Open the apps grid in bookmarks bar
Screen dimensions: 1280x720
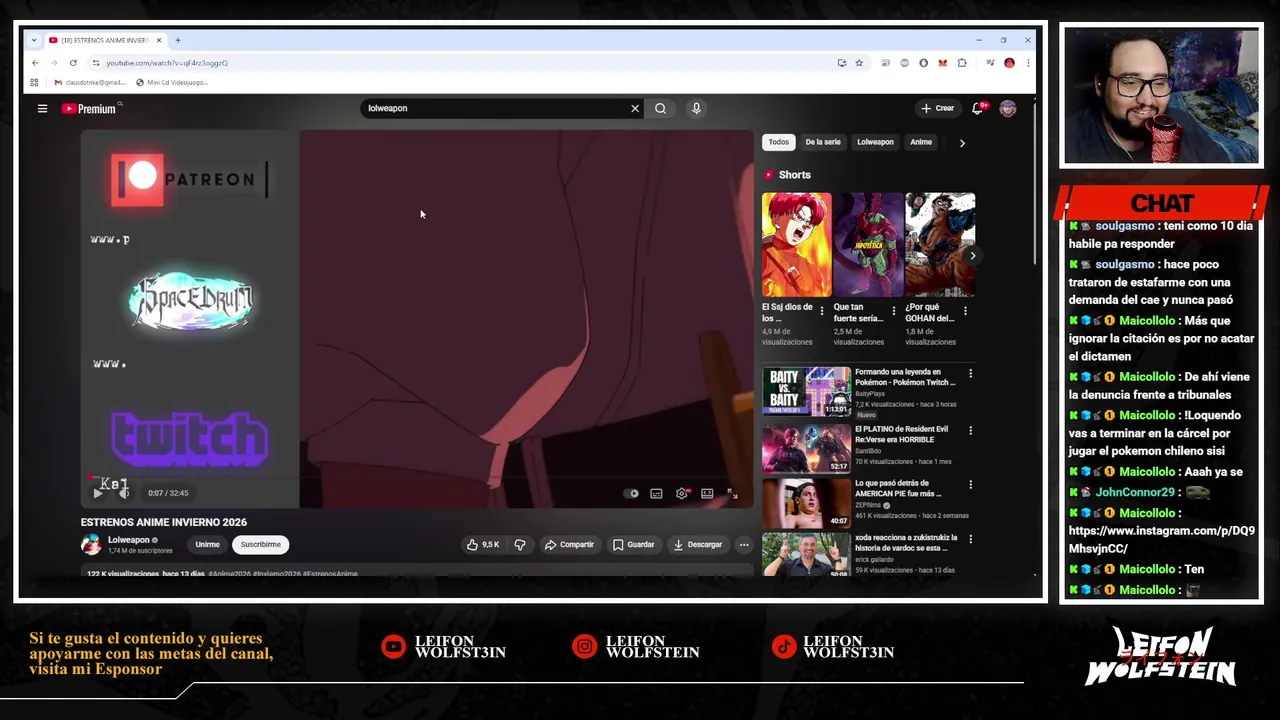coord(34,82)
